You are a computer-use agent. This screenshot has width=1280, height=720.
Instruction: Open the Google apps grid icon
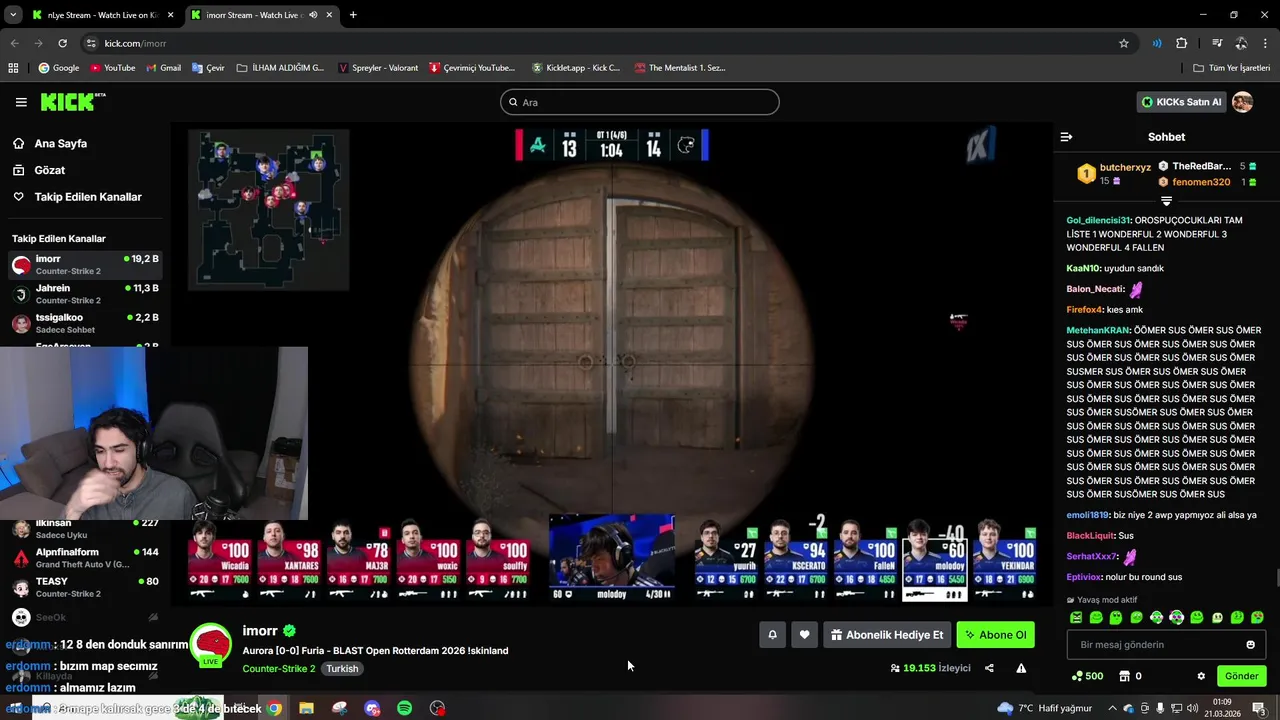click(13, 68)
